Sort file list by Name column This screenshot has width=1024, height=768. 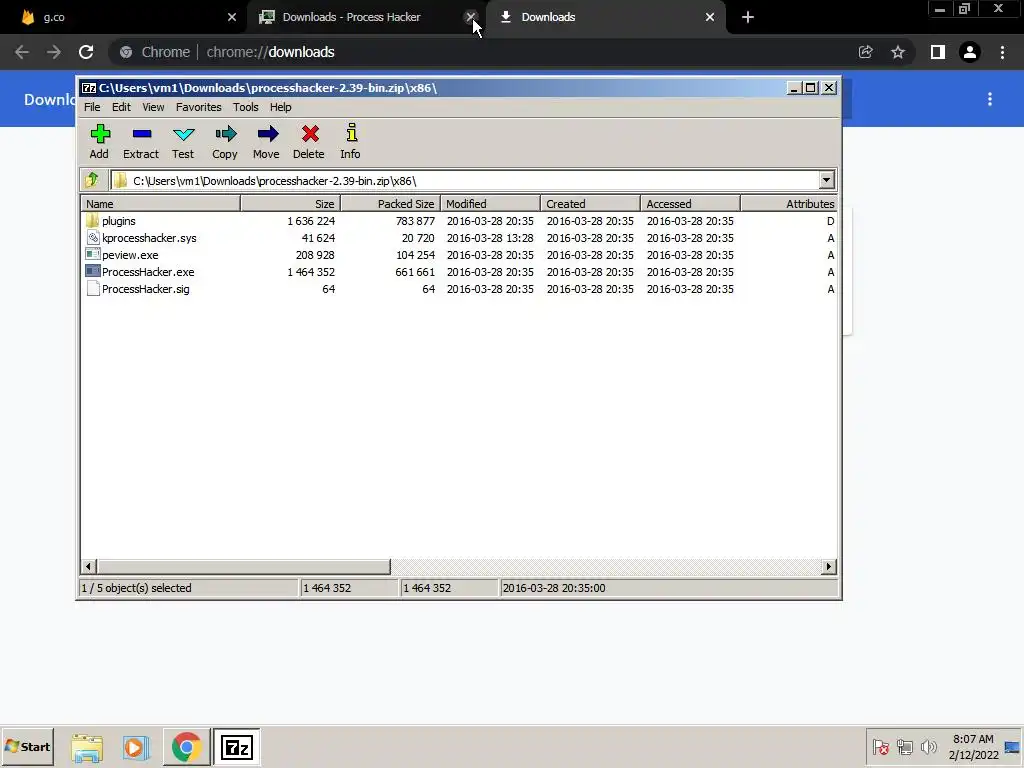click(161, 204)
